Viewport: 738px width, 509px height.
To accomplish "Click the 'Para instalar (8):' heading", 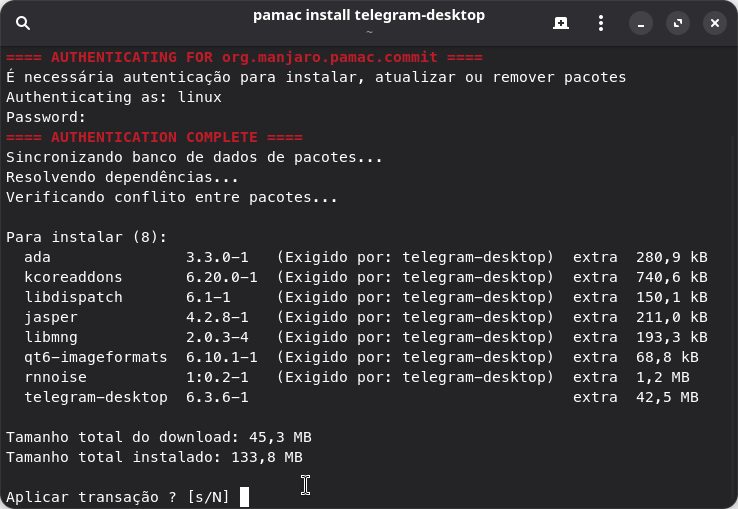I will click(x=86, y=237).
